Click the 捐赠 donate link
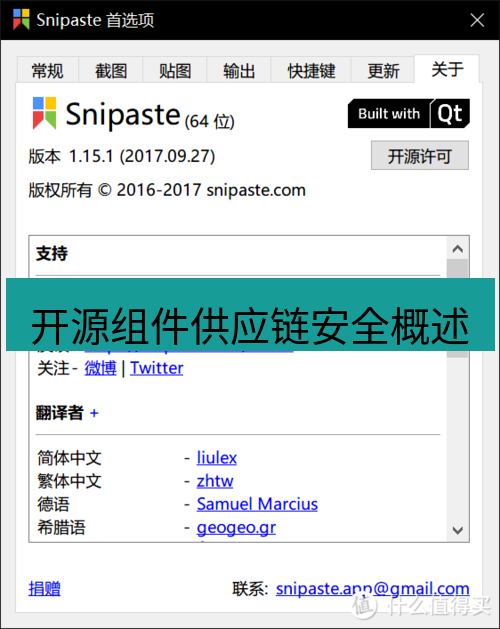This screenshot has height=629, width=500. point(45,589)
